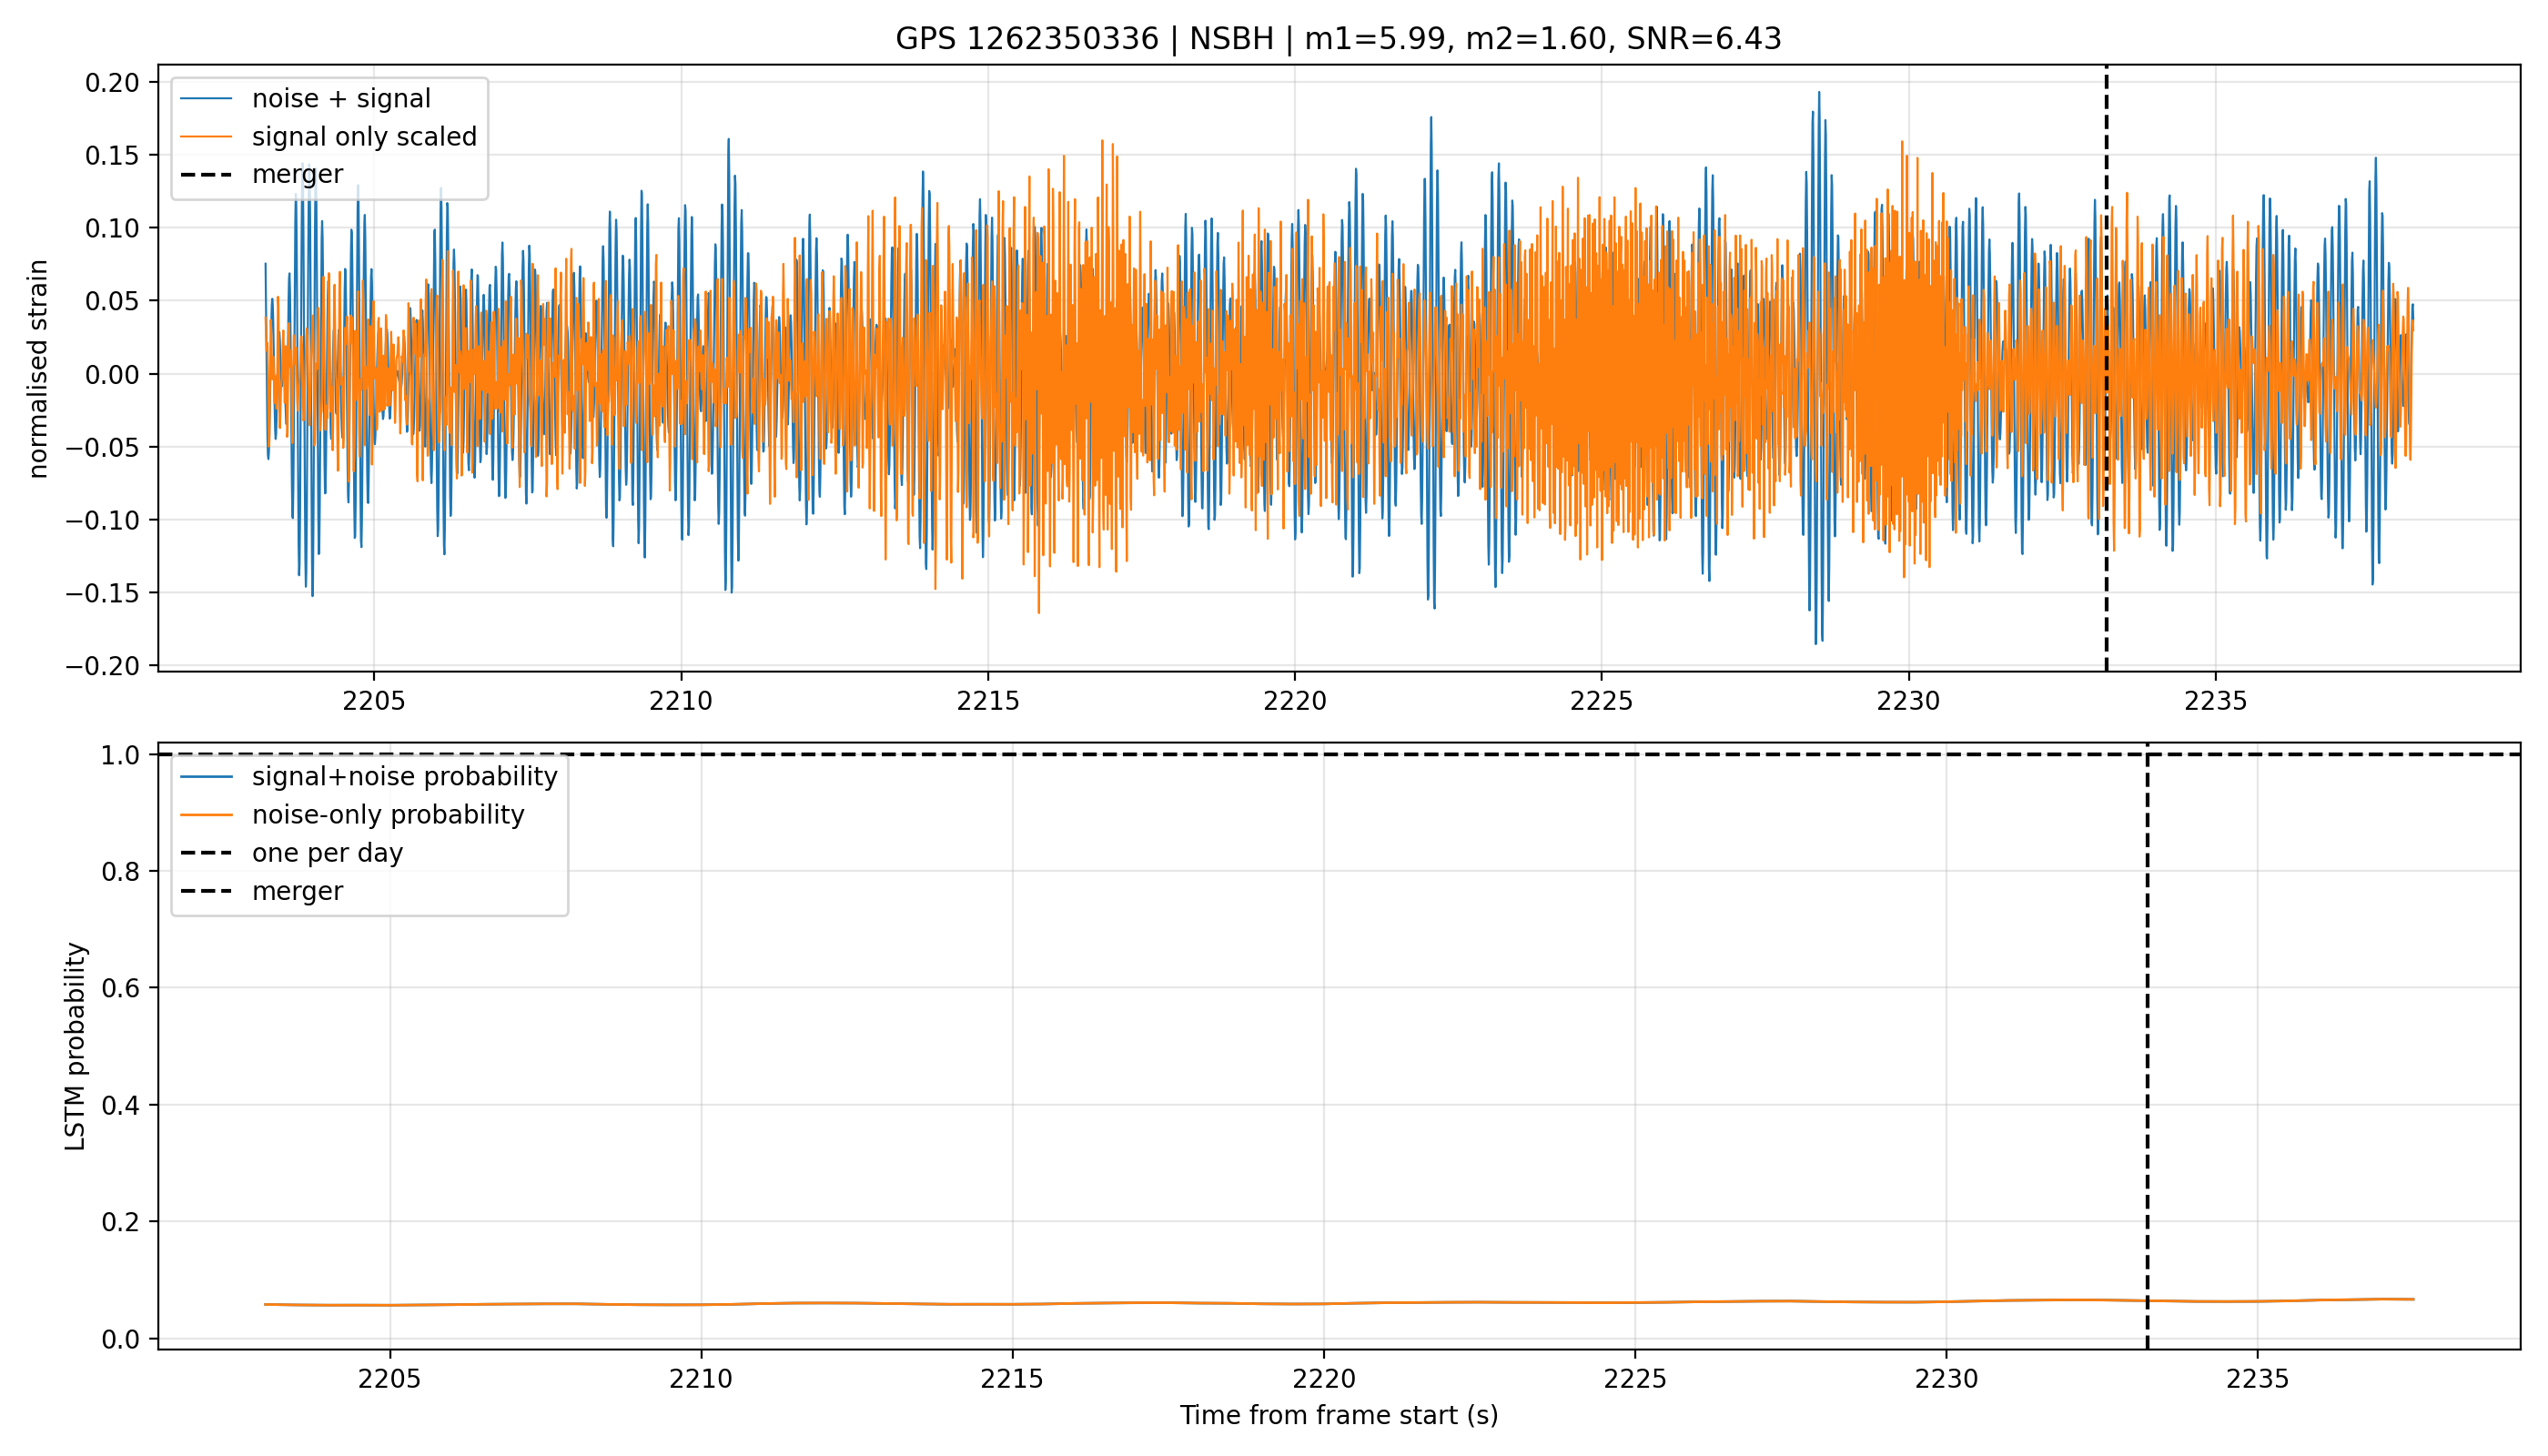Click the orange probability curve near 2220

point(1324,1303)
